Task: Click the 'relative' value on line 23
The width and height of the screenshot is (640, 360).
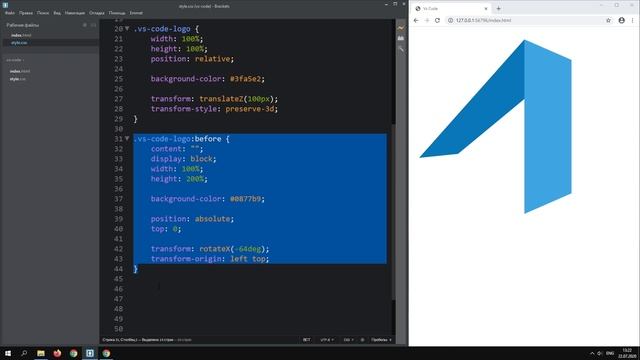Action: click(212, 59)
